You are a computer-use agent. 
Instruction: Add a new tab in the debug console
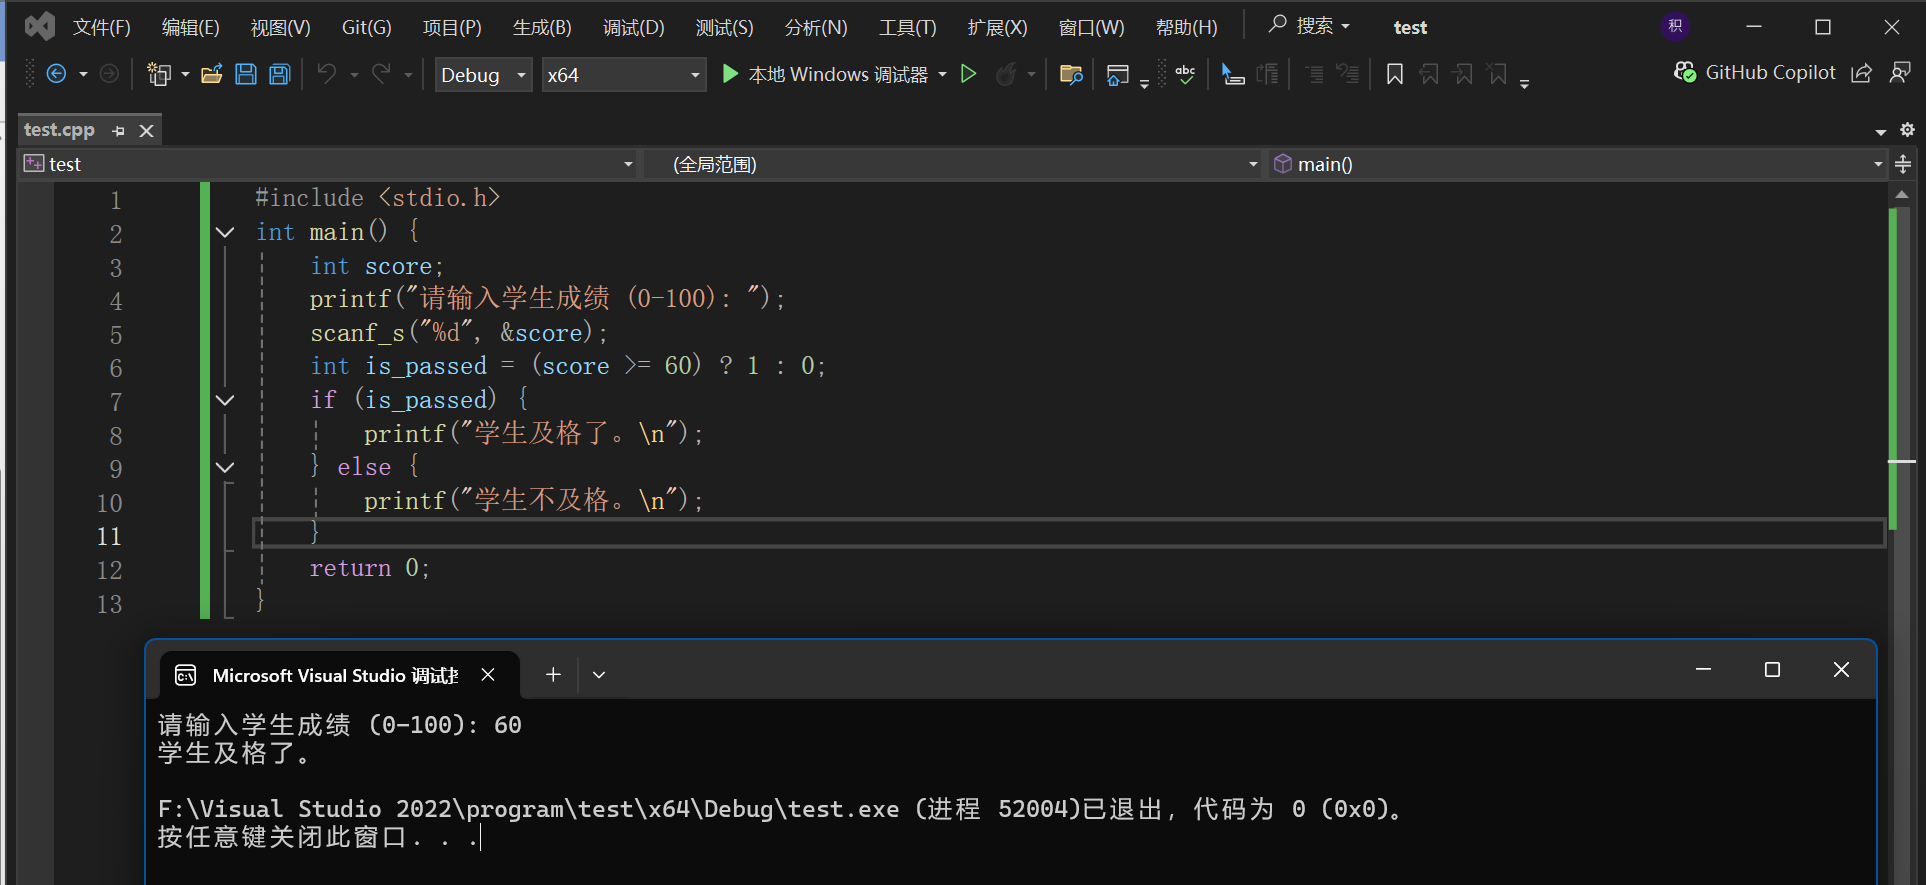(x=553, y=675)
